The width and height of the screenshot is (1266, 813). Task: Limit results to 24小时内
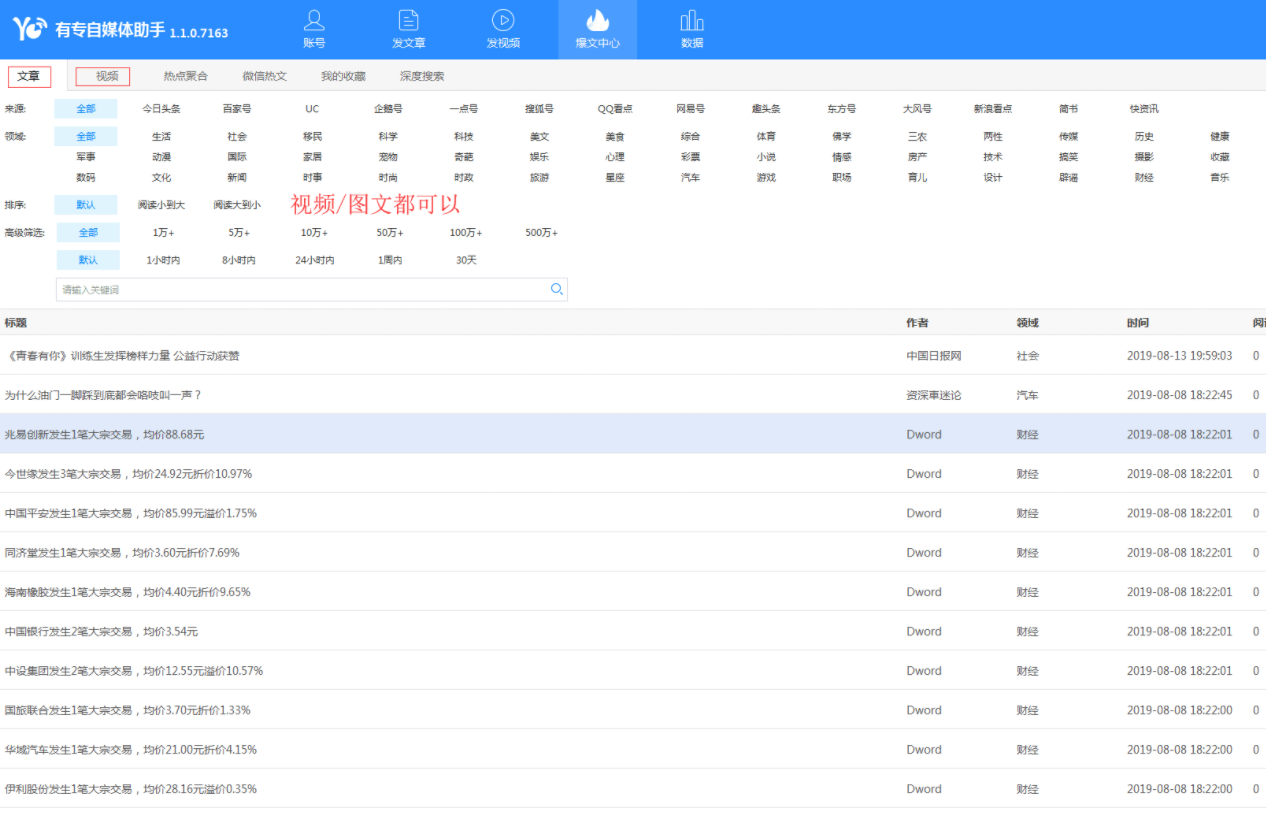click(x=314, y=260)
